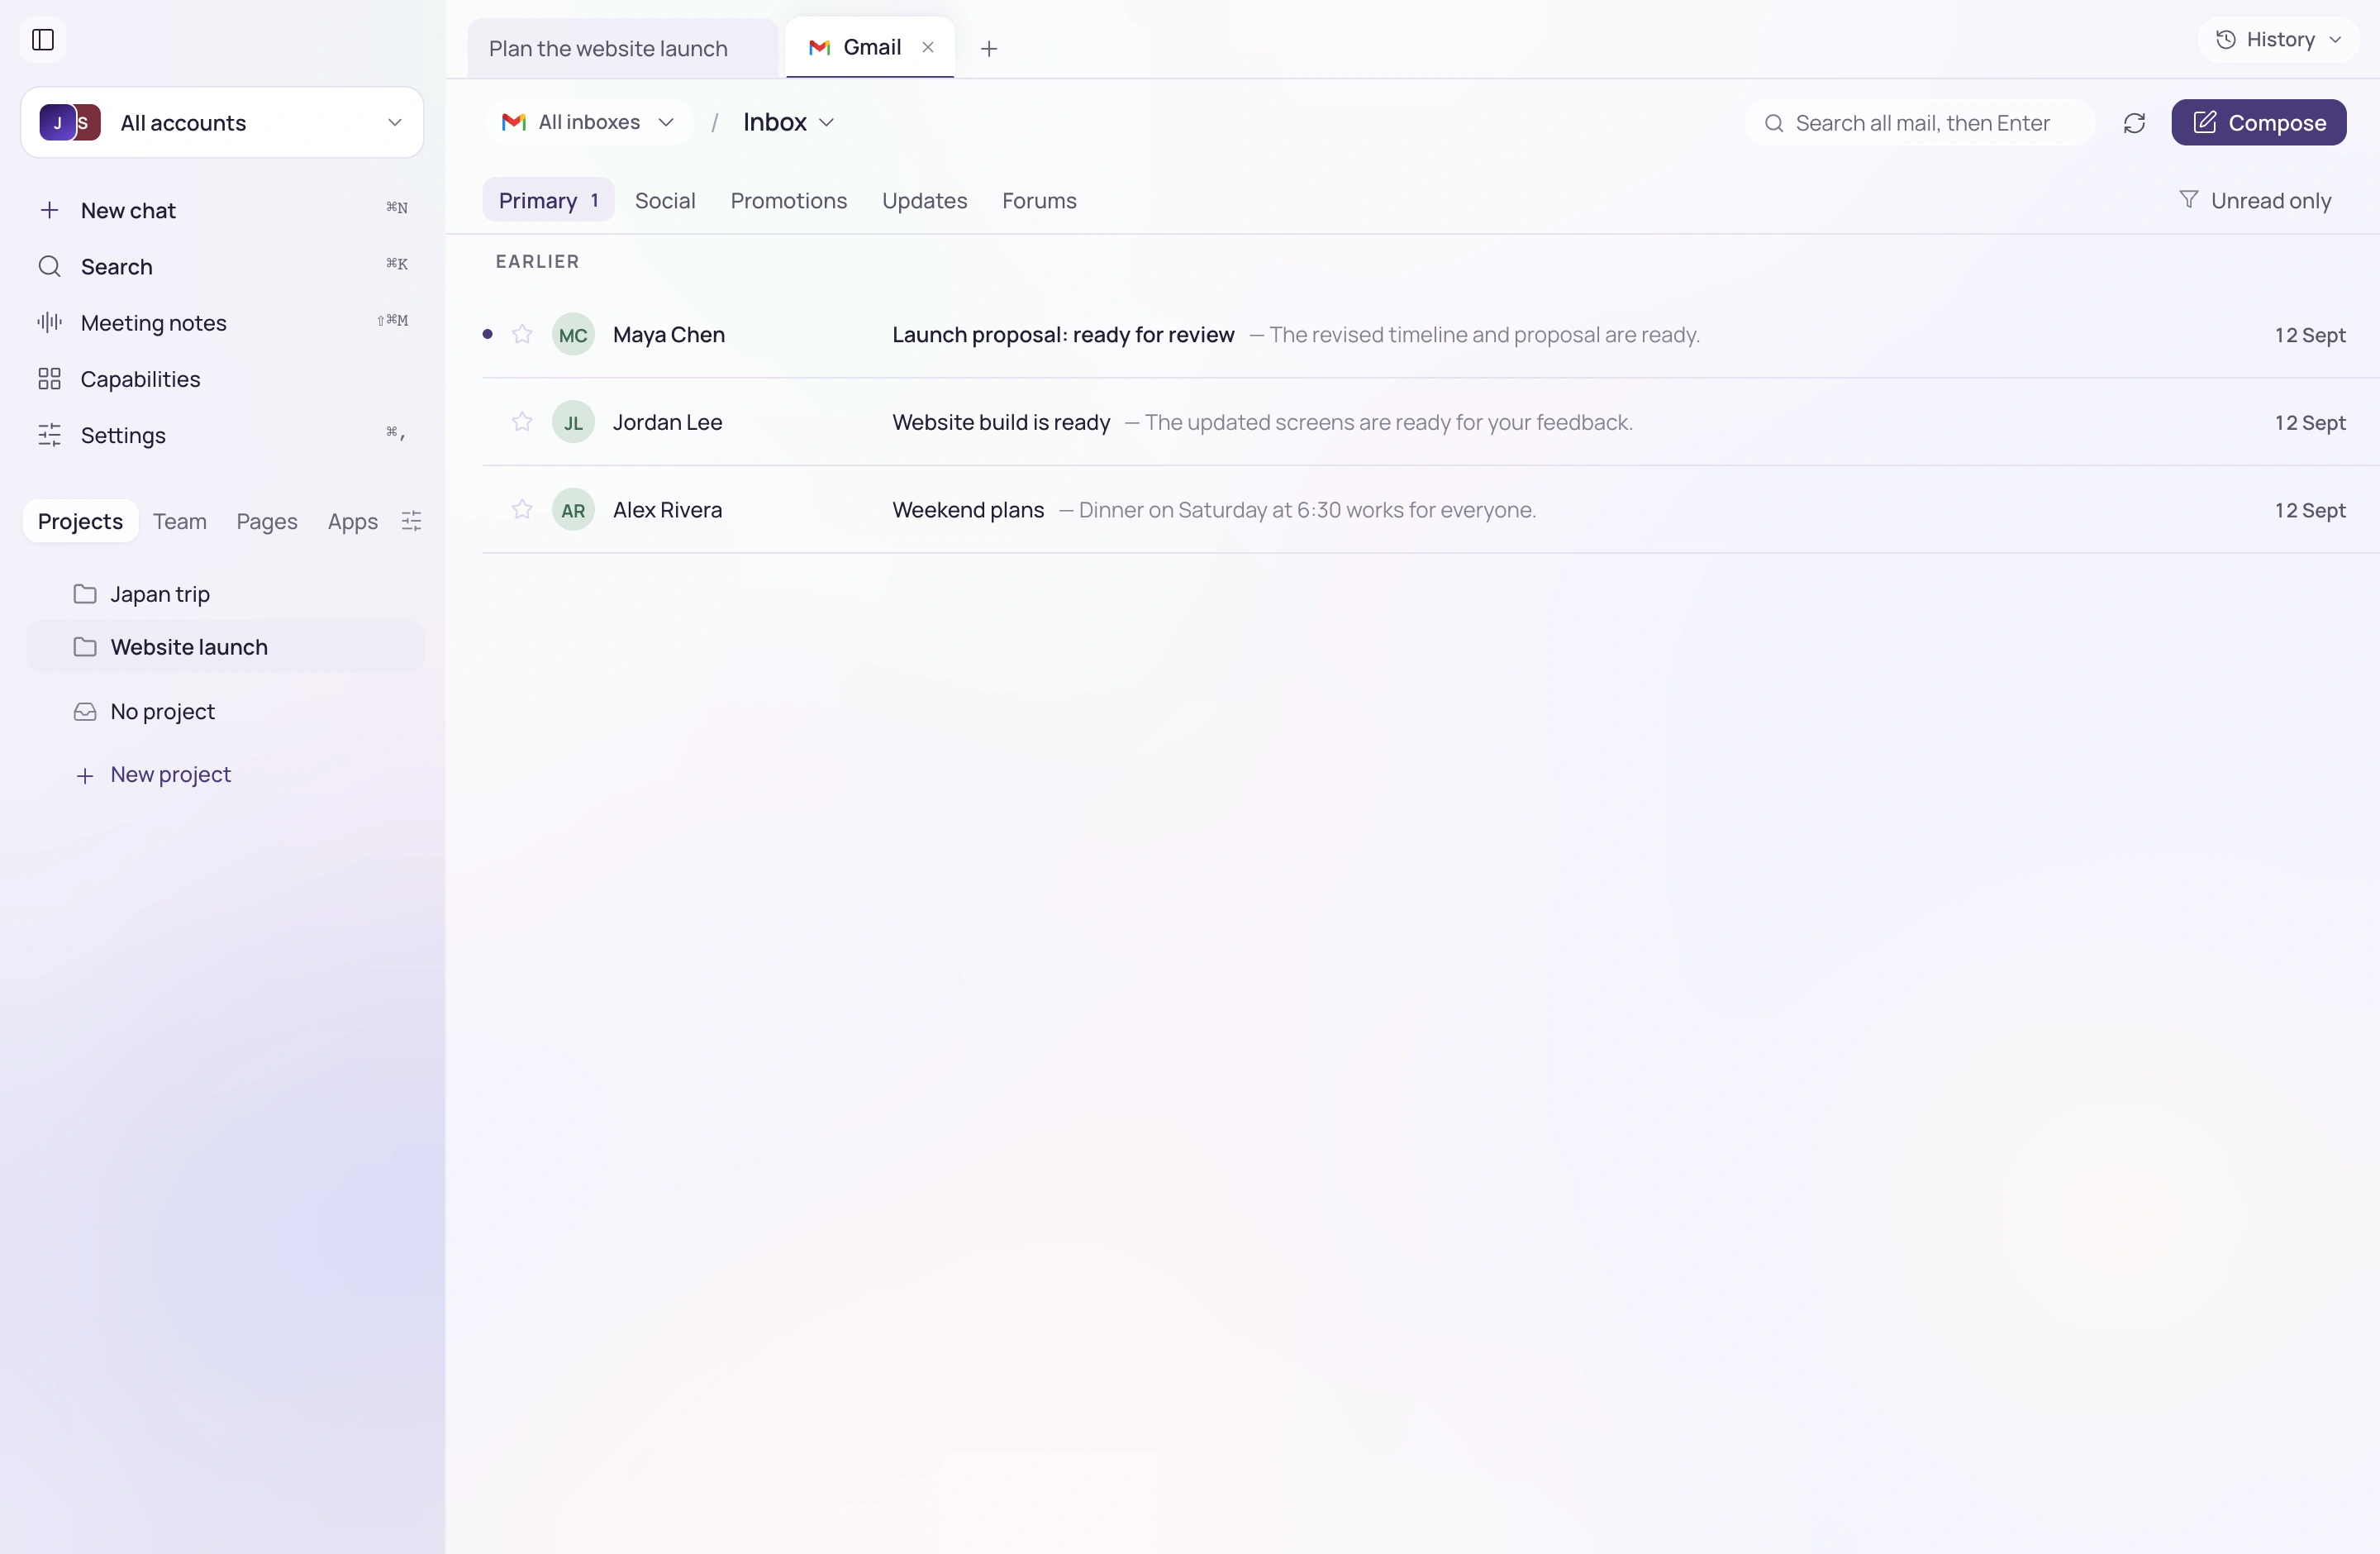Switch to the Primary tab
Image resolution: width=2380 pixels, height=1554 pixels.
tap(548, 201)
